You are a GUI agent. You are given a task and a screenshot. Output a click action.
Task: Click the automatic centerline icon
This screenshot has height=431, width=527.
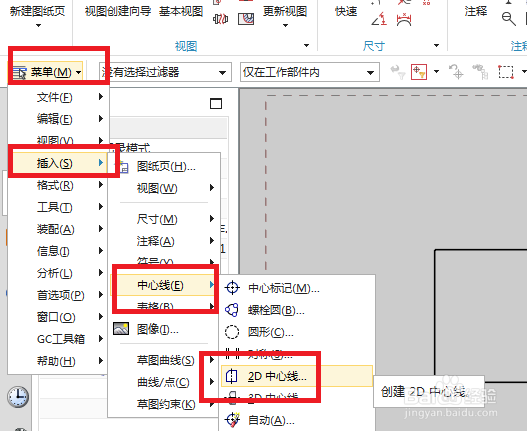(232, 420)
